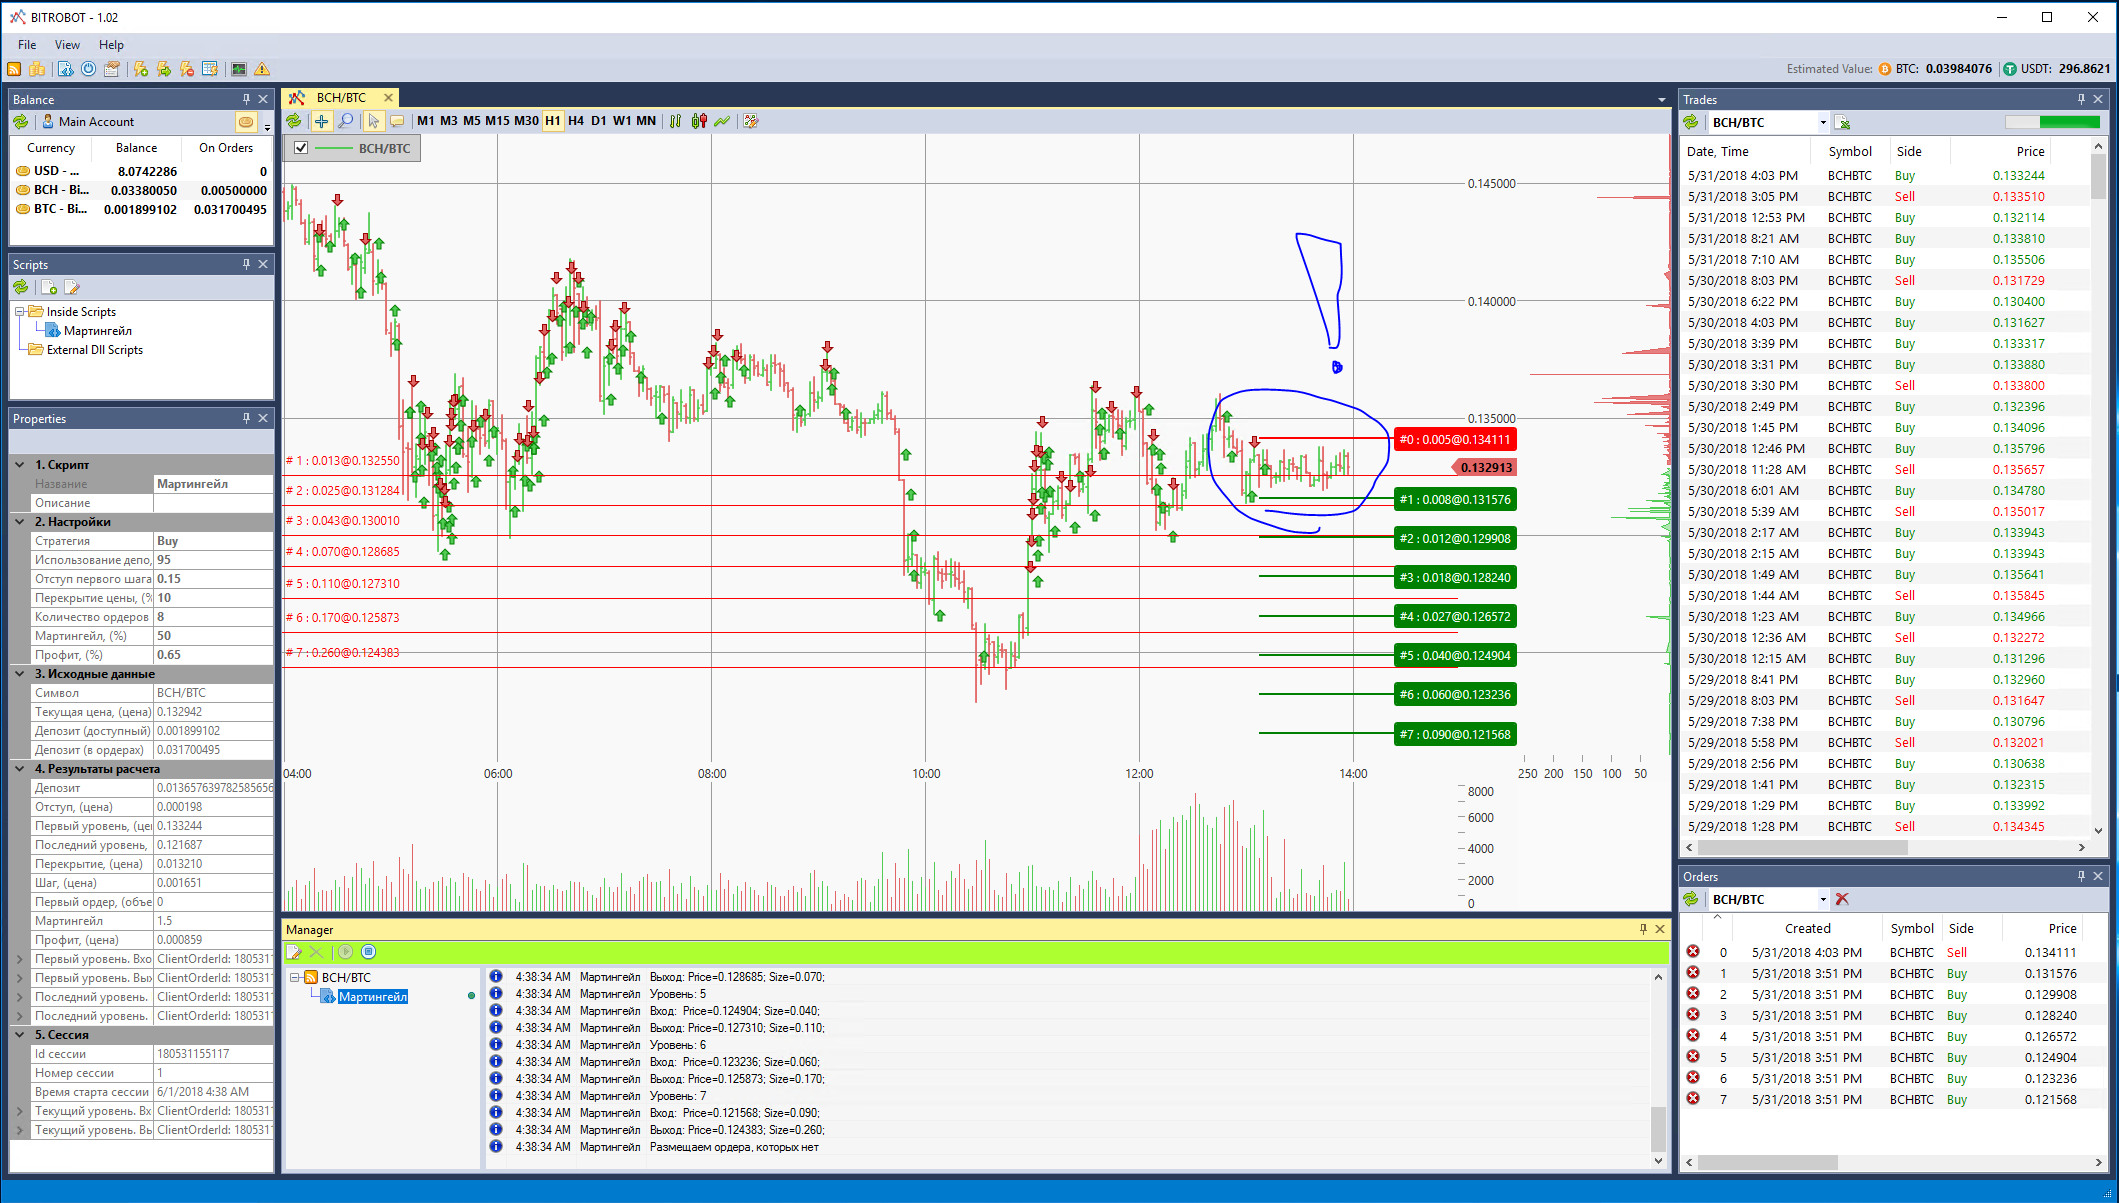2119x1203 pixels.
Task: Cancel order number 3 via red icon
Action: (1693, 1015)
